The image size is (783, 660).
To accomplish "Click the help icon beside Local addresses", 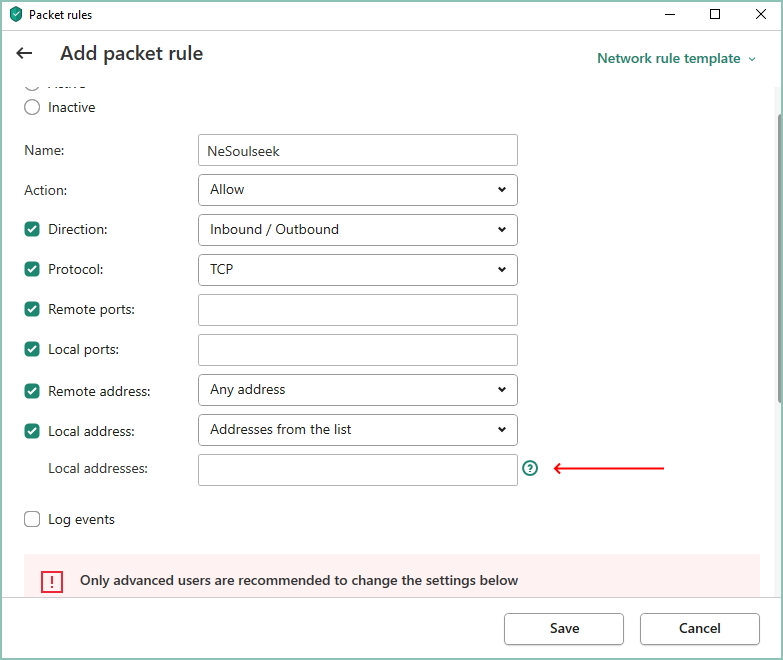I will pos(530,468).
